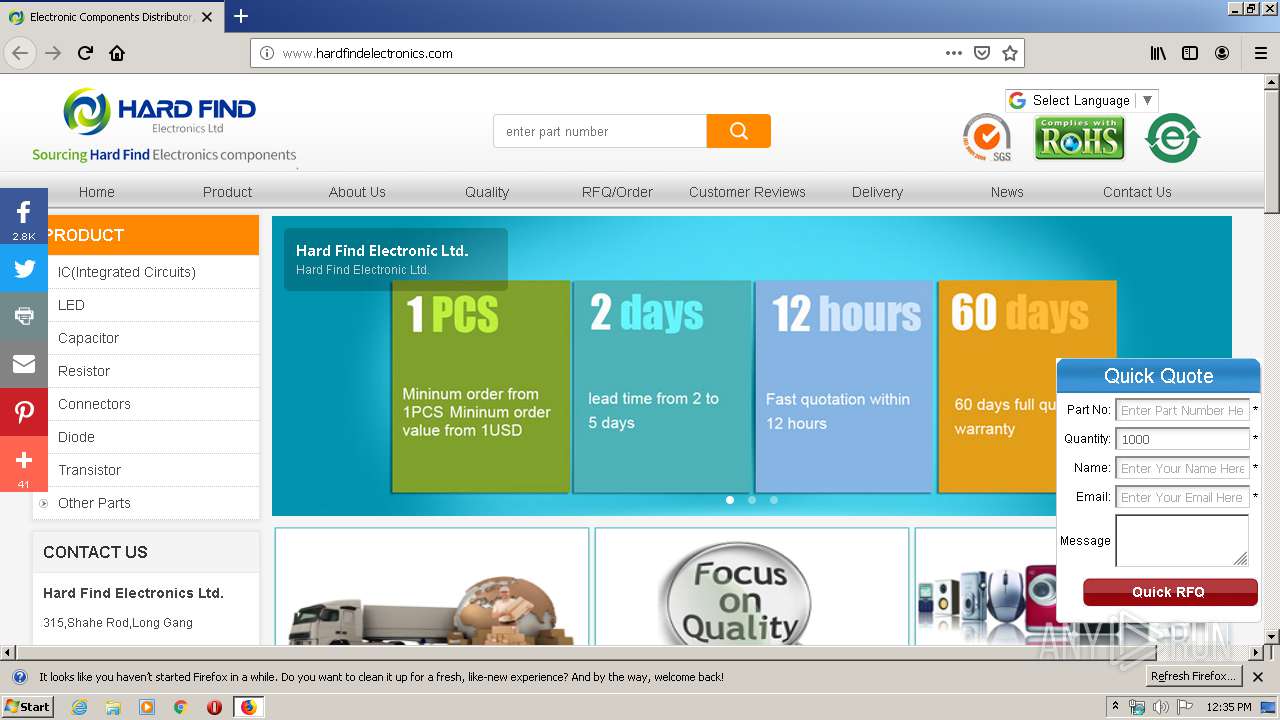Click the green recycling certification logo
This screenshot has width=1280, height=720.
1172,138
